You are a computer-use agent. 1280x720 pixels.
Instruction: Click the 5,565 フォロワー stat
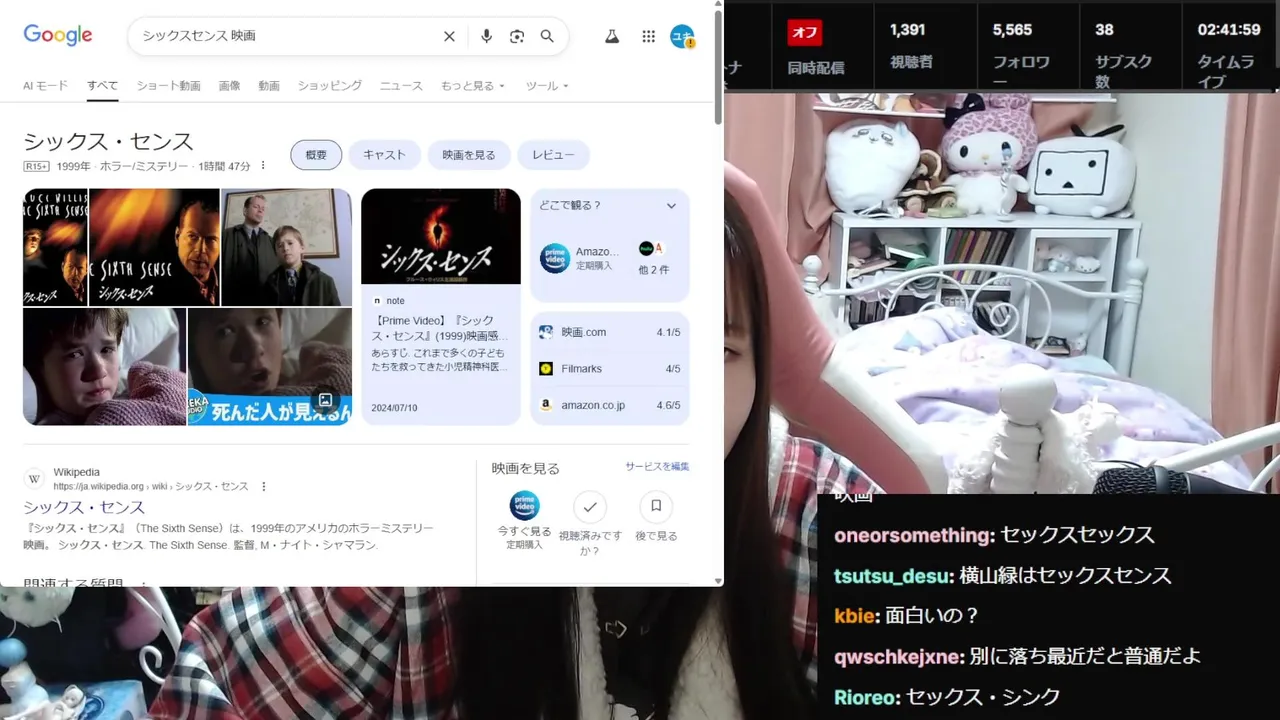click(x=1021, y=54)
